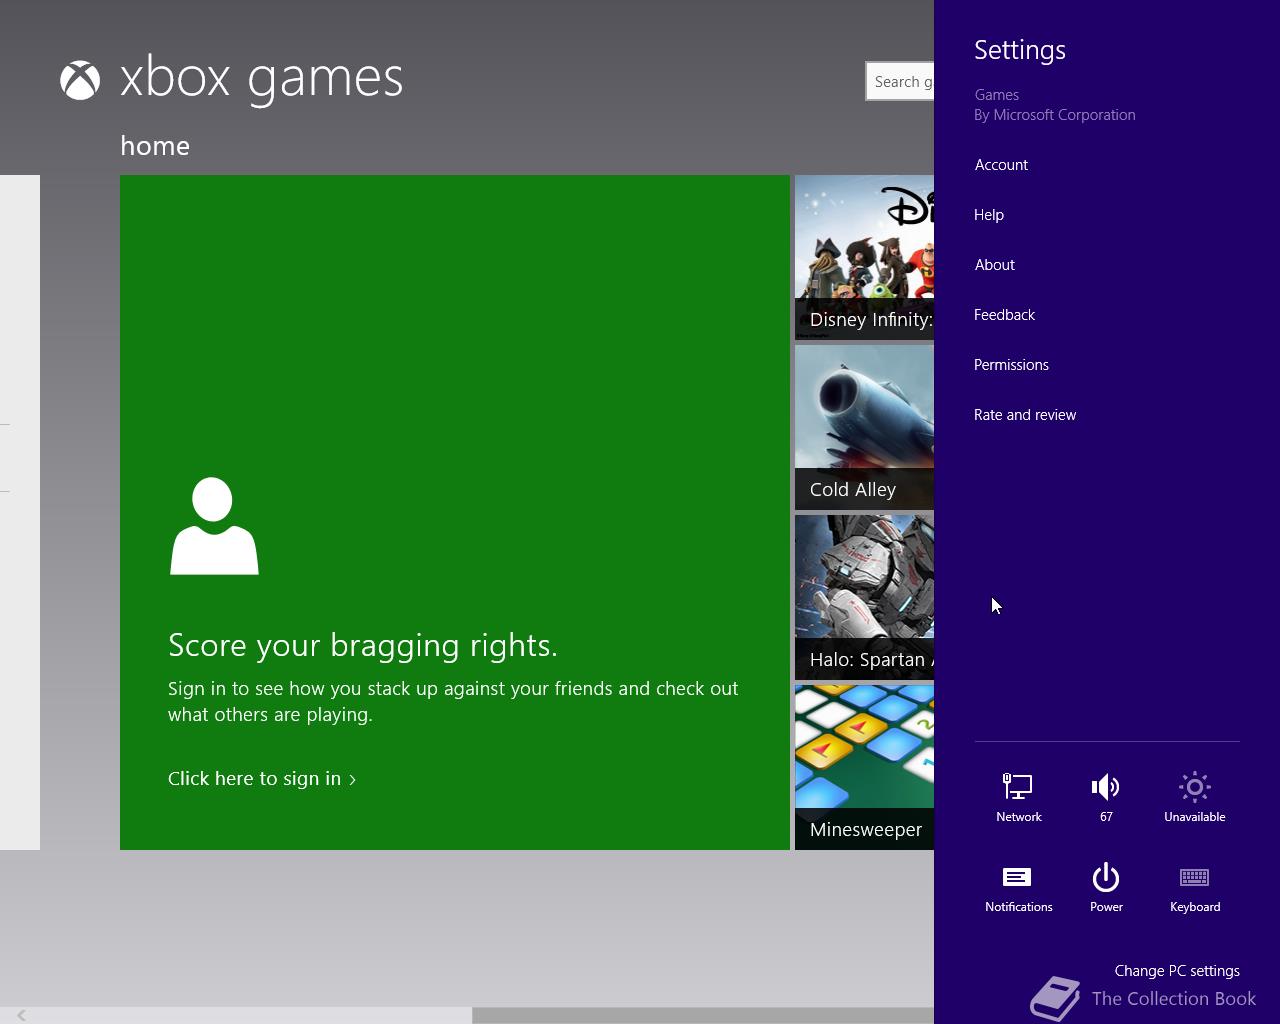1280x1024 pixels.
Task: Click 'Score your bragging rights.' heading
Action: (x=363, y=646)
